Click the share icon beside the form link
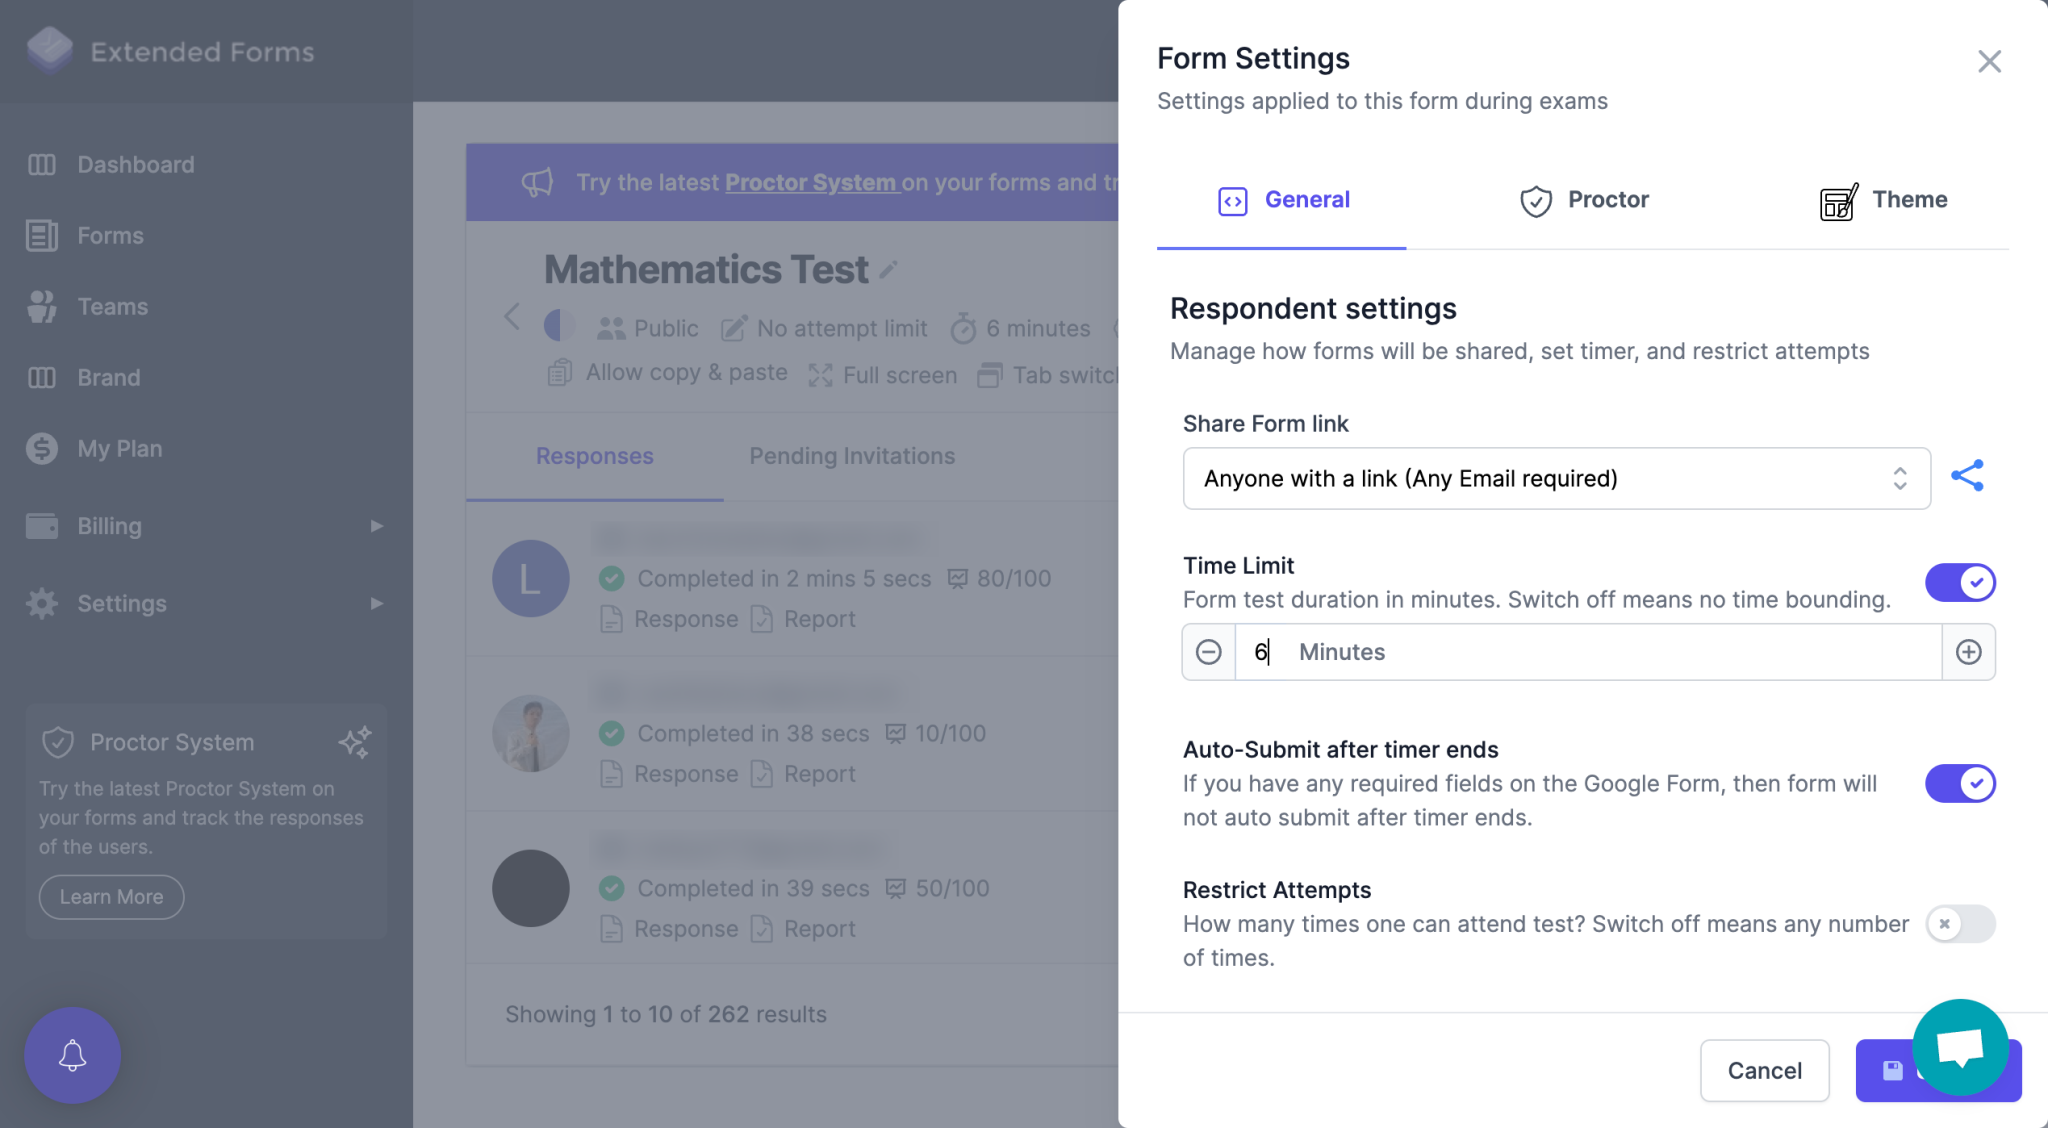The height and width of the screenshot is (1128, 2048). point(1968,476)
